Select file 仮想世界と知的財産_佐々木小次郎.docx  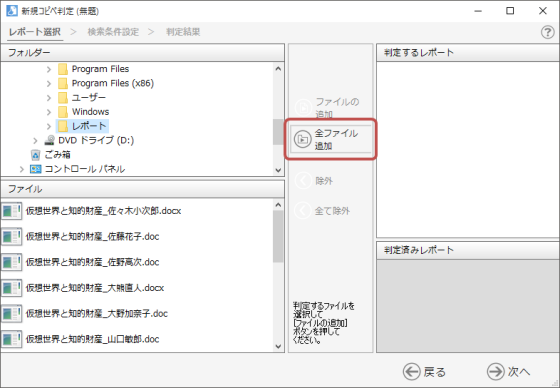(x=103, y=211)
